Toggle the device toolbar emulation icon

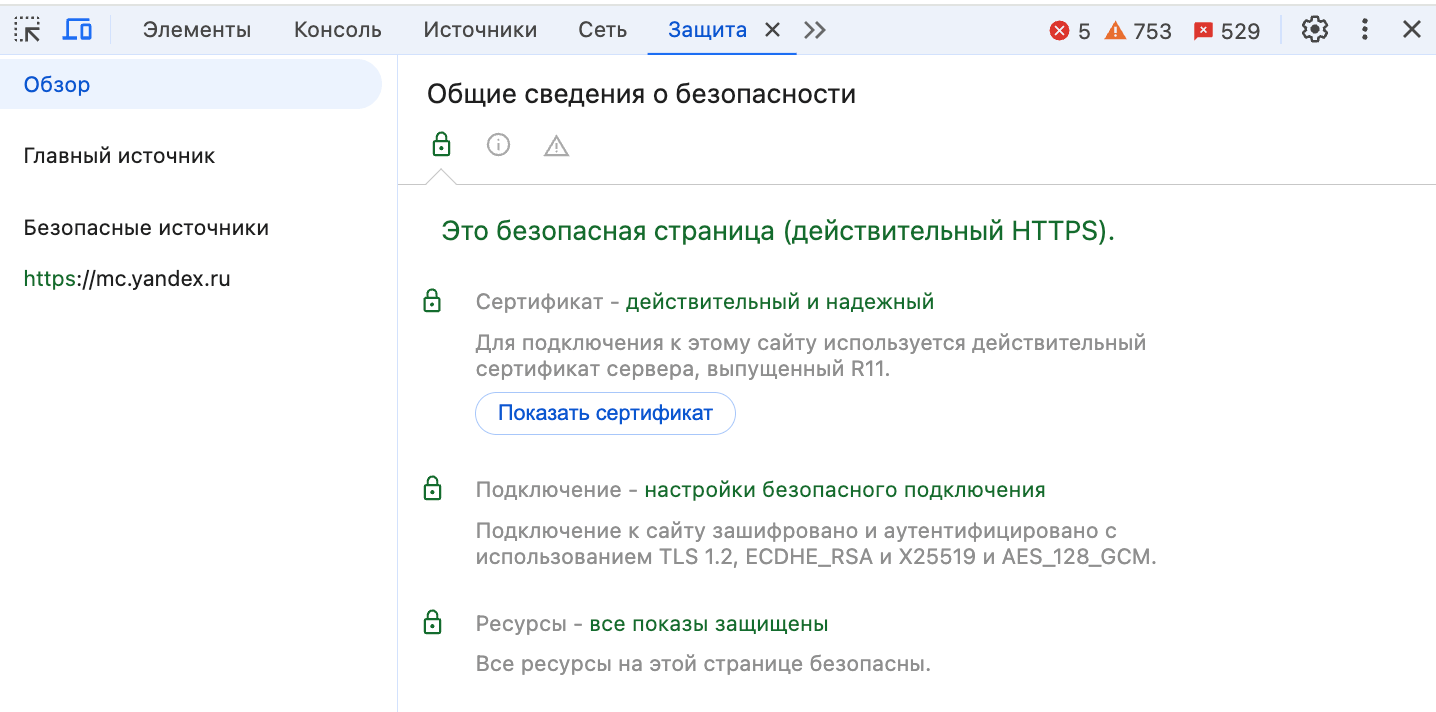(x=77, y=29)
